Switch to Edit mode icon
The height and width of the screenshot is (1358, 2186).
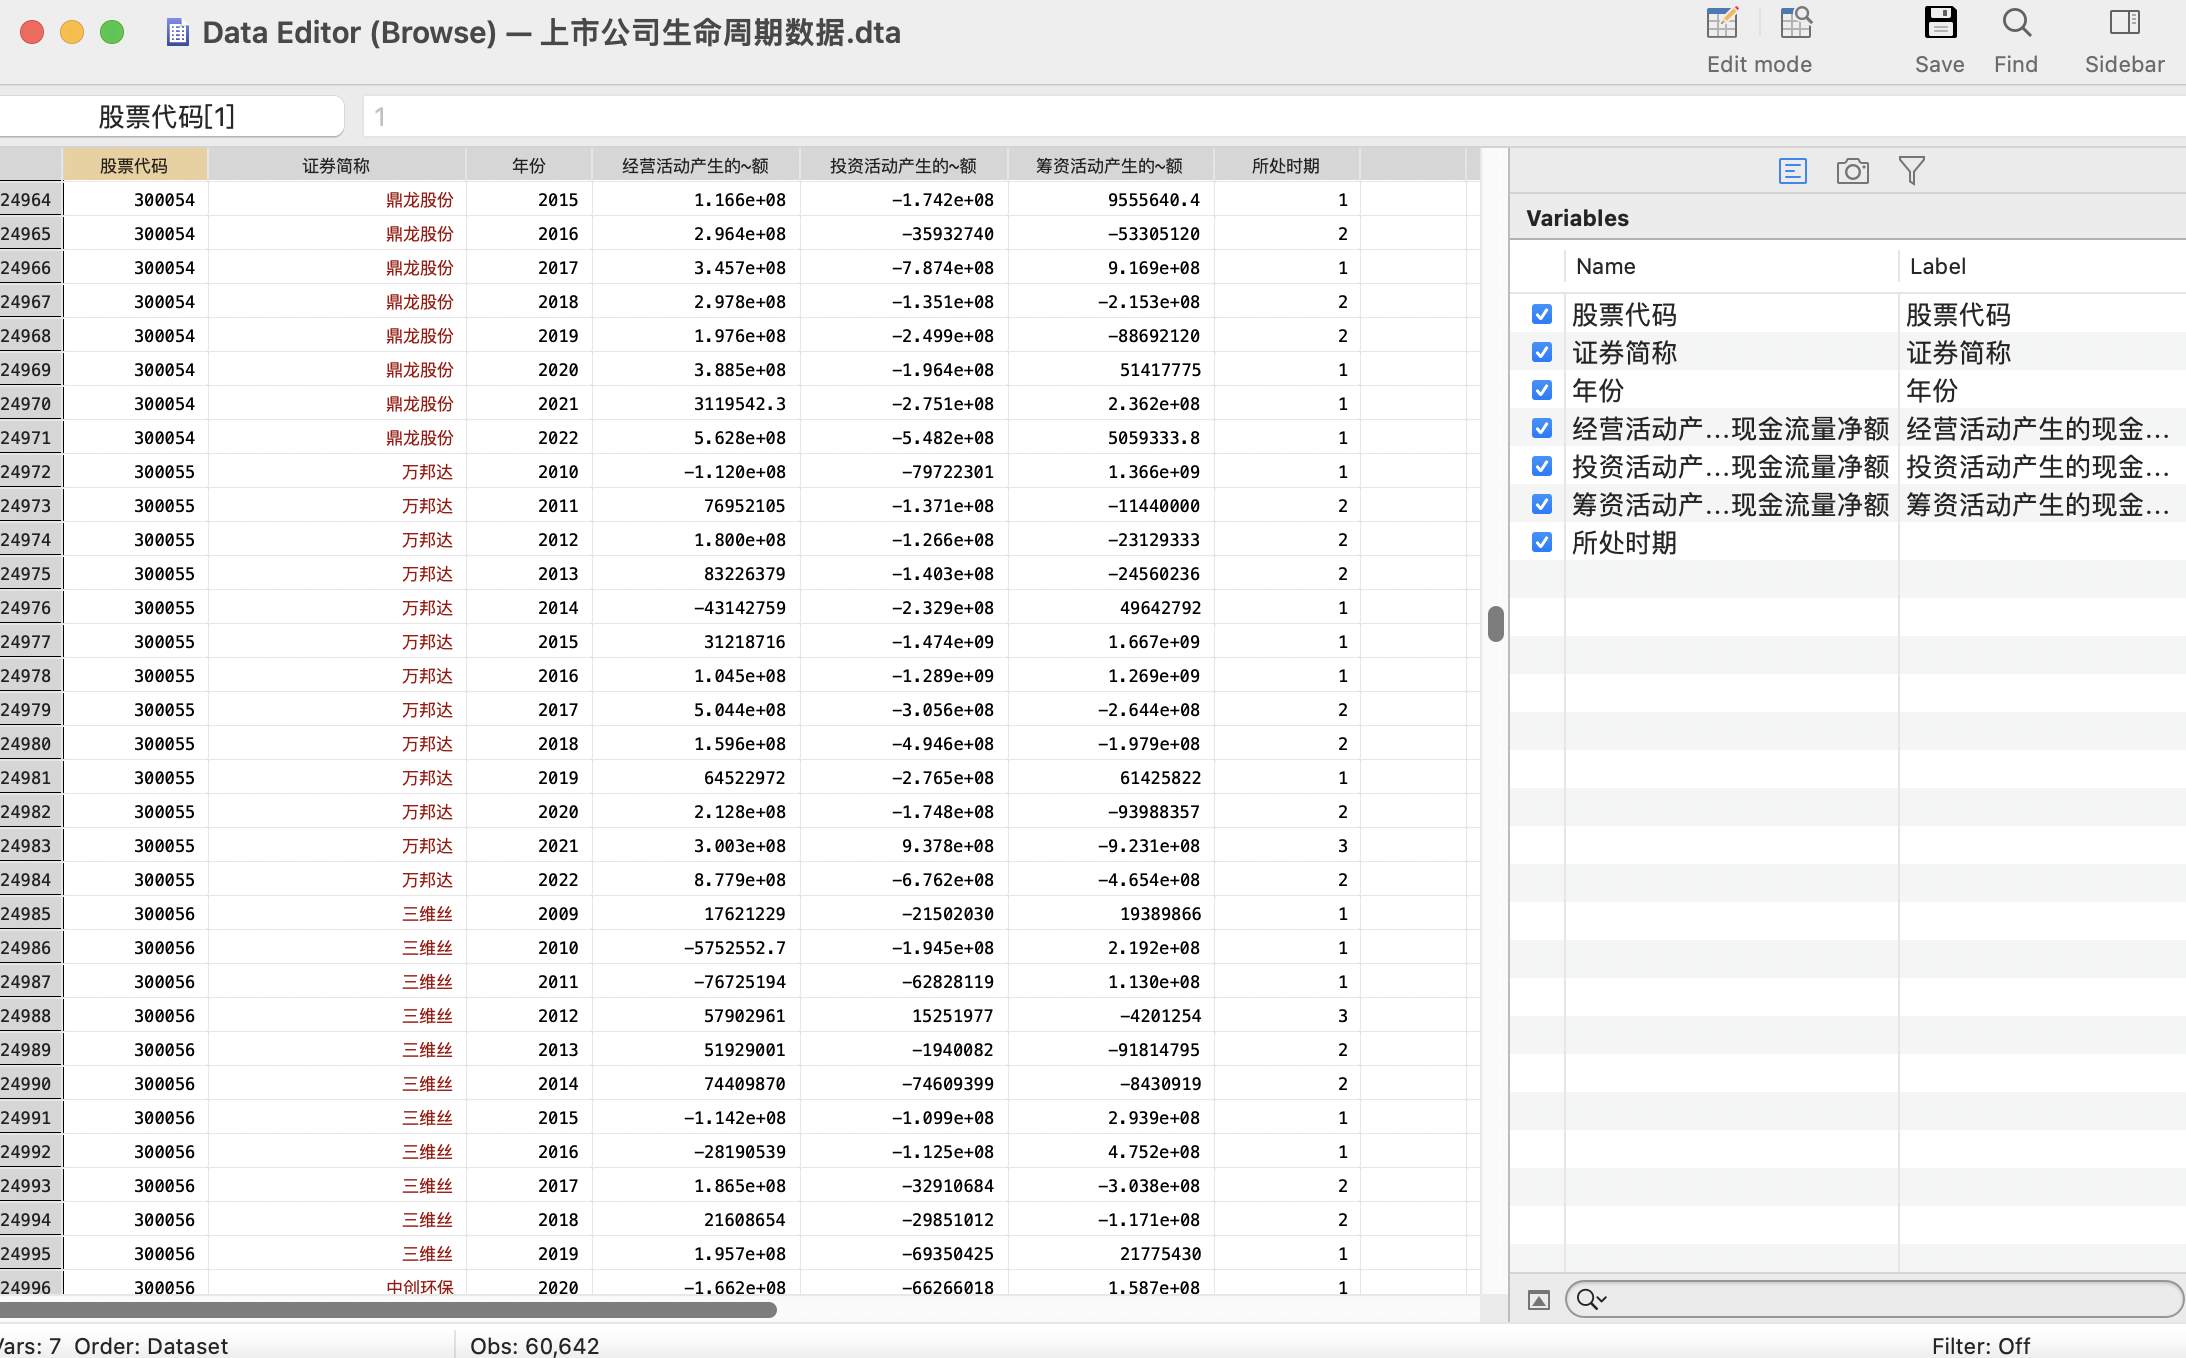click(1722, 24)
